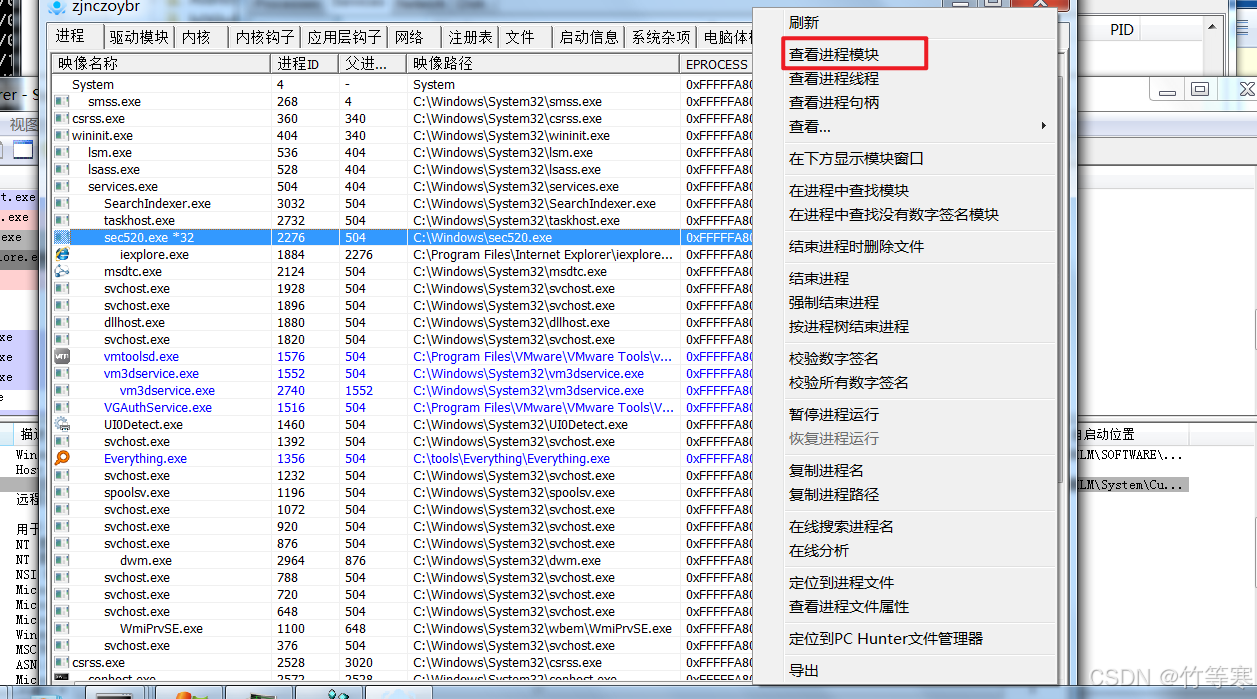
Task: Click the Internet Explorer icon beside iexplore.exe
Action: tap(62, 255)
